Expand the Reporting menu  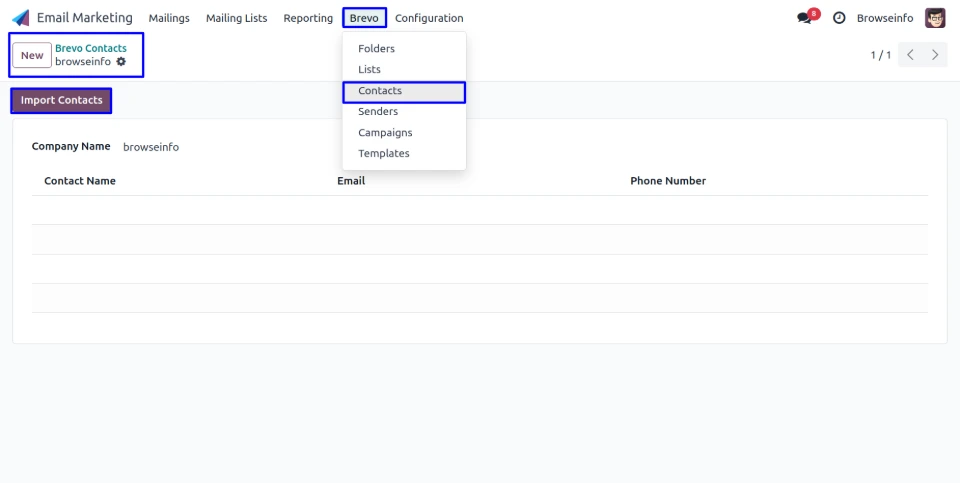coord(308,18)
